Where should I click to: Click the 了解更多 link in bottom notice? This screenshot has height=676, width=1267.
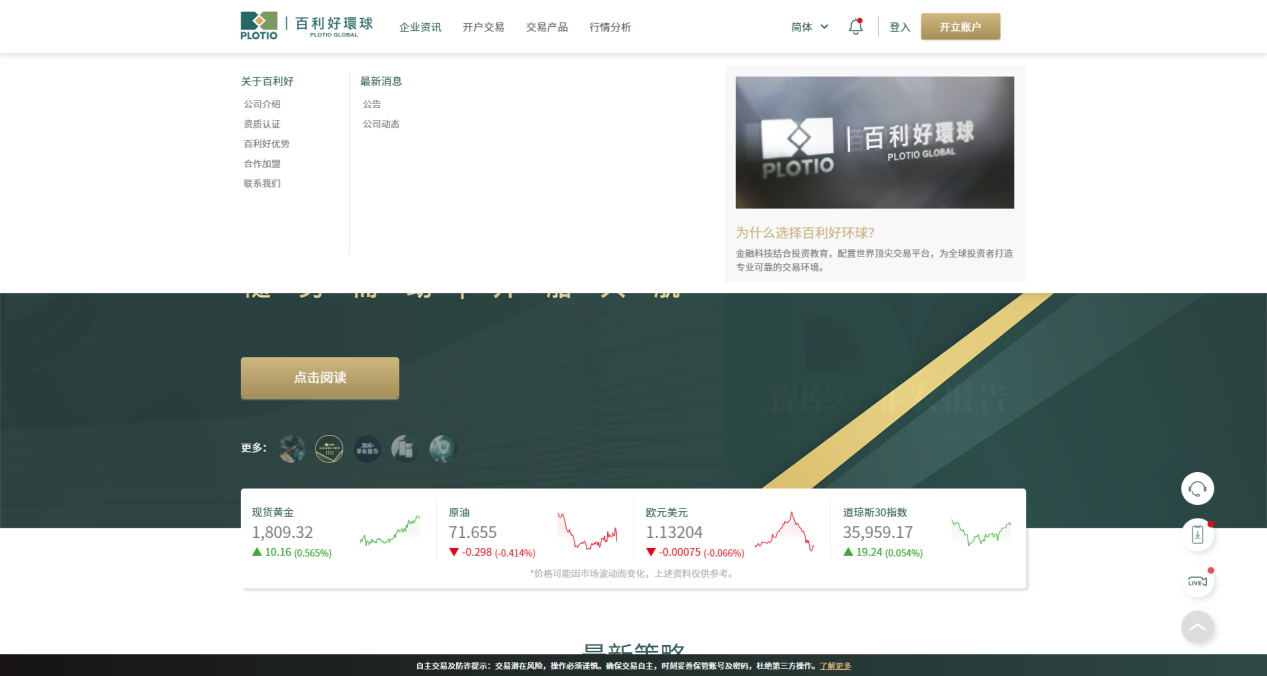(x=836, y=666)
